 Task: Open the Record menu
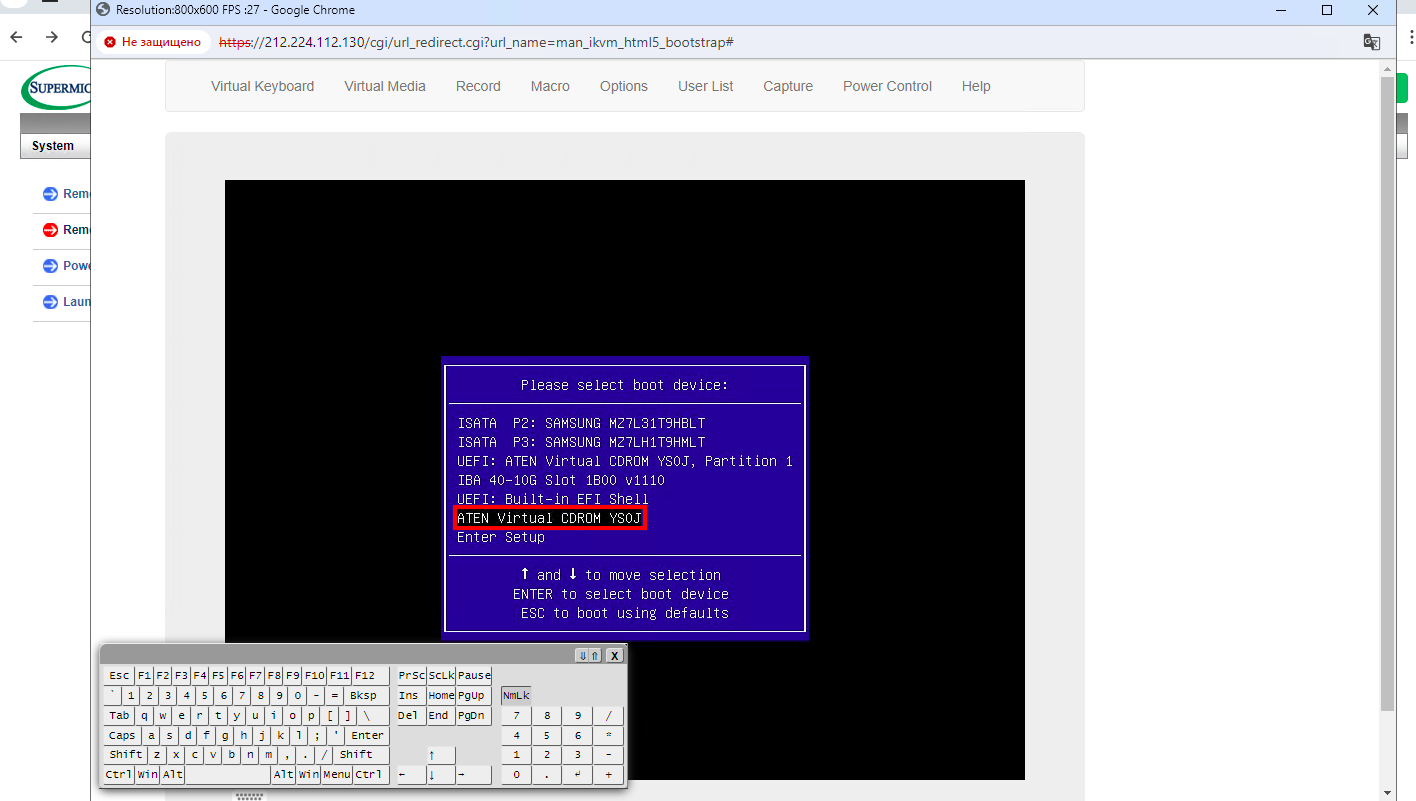(x=478, y=86)
